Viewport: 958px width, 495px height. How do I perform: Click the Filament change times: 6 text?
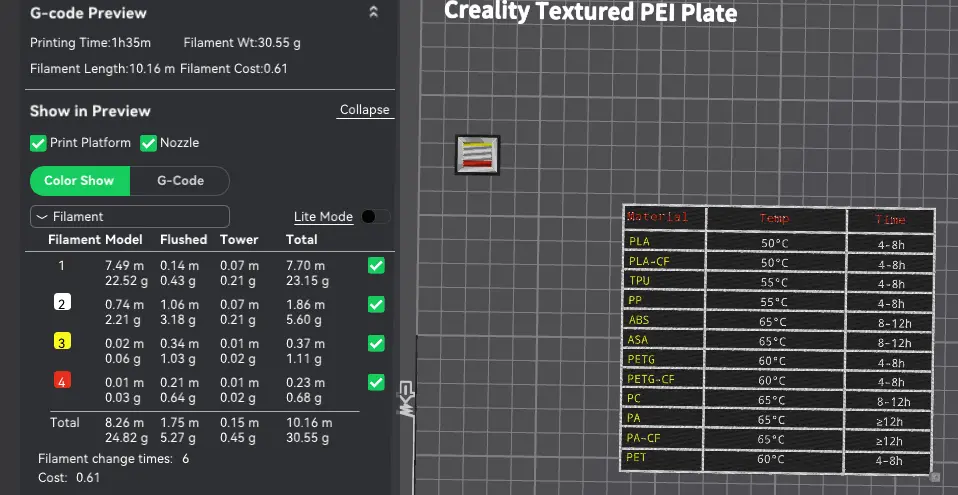coord(114,458)
